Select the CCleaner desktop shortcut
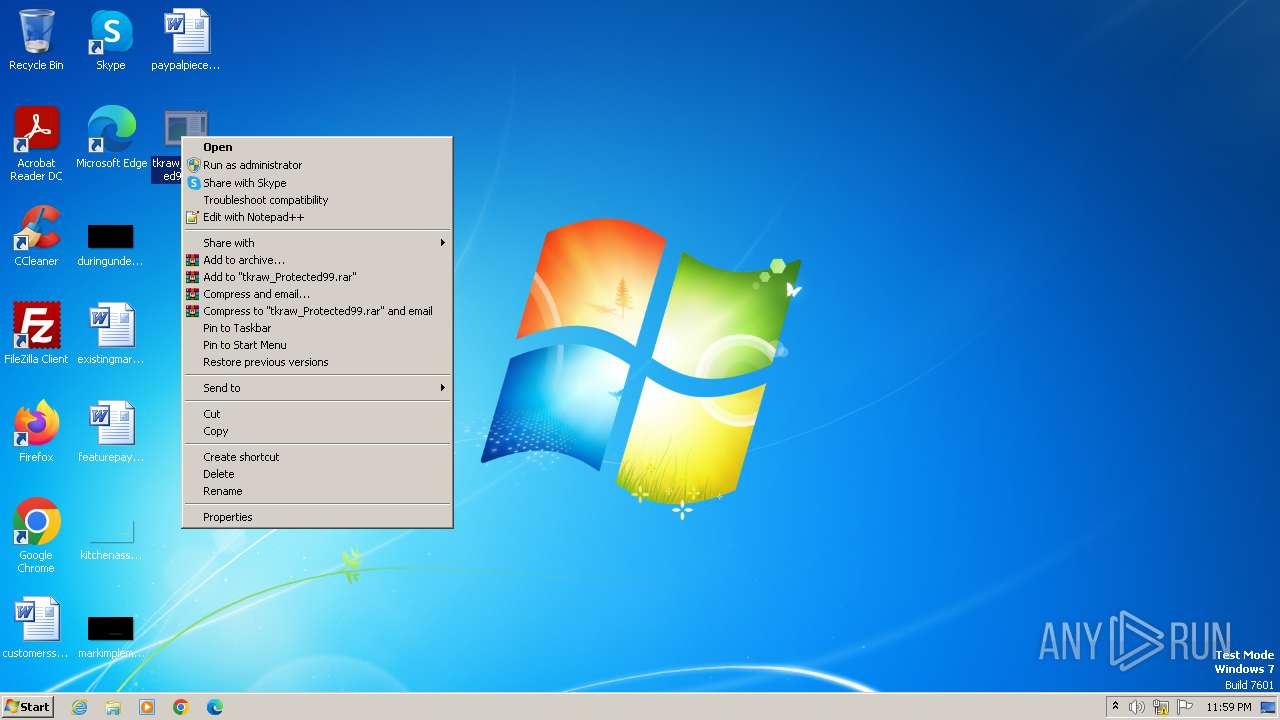This screenshot has width=1280, height=720. click(x=36, y=236)
